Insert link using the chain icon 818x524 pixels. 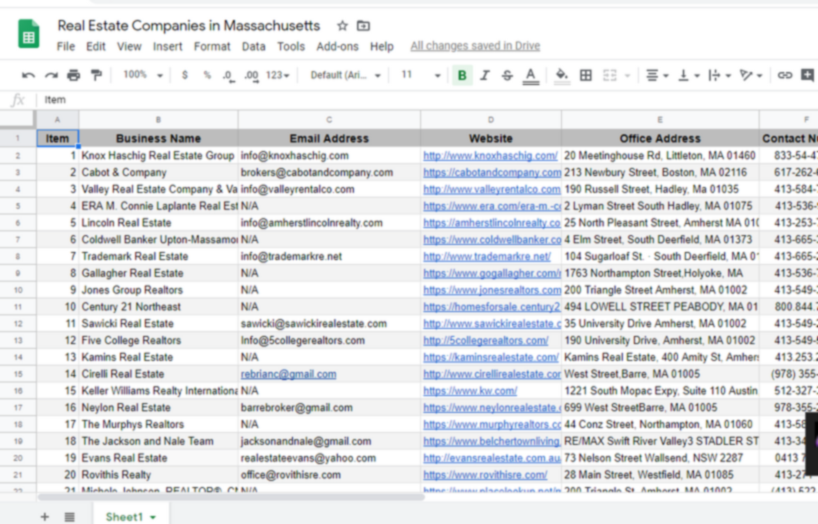click(x=785, y=75)
